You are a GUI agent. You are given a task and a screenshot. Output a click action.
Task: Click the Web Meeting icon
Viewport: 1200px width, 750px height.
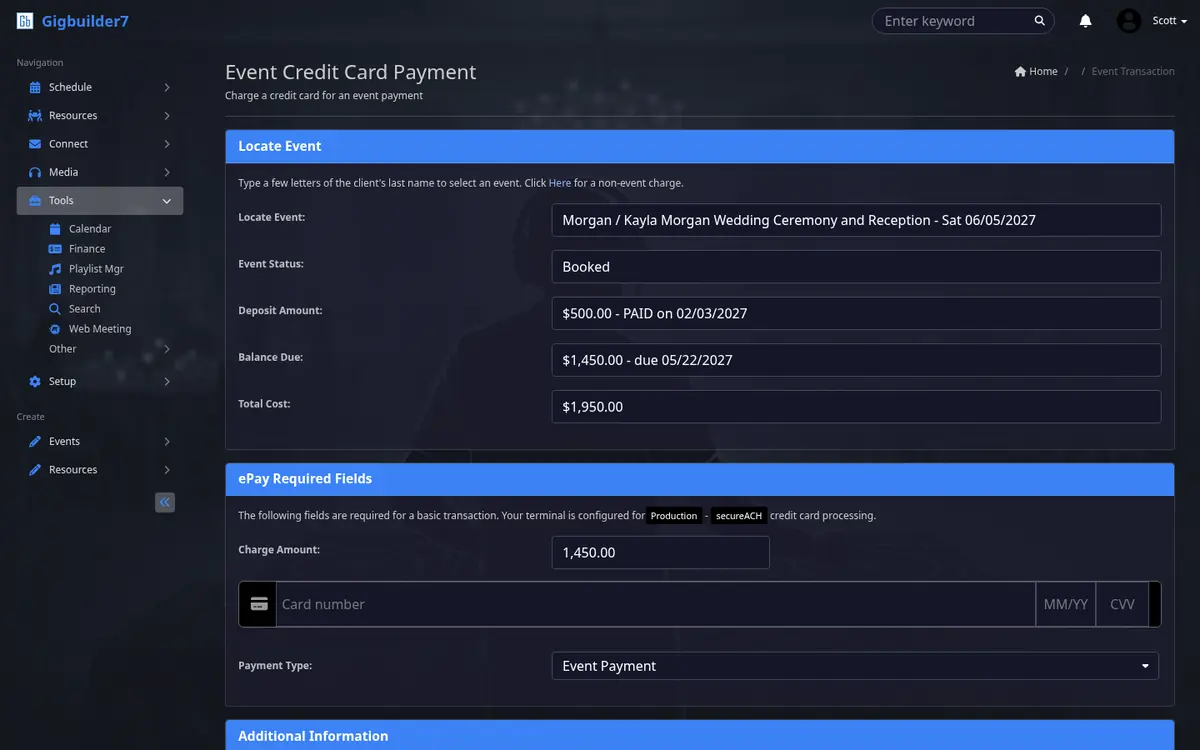point(55,329)
